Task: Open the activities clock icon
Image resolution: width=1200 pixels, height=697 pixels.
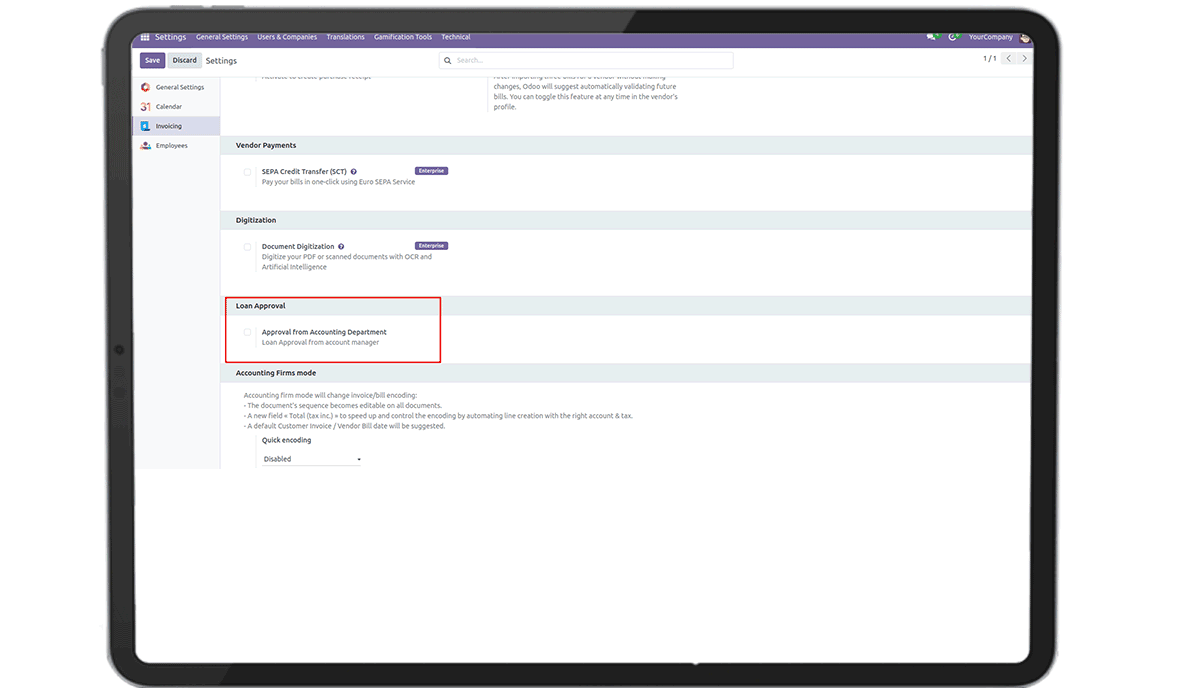Action: [953, 37]
